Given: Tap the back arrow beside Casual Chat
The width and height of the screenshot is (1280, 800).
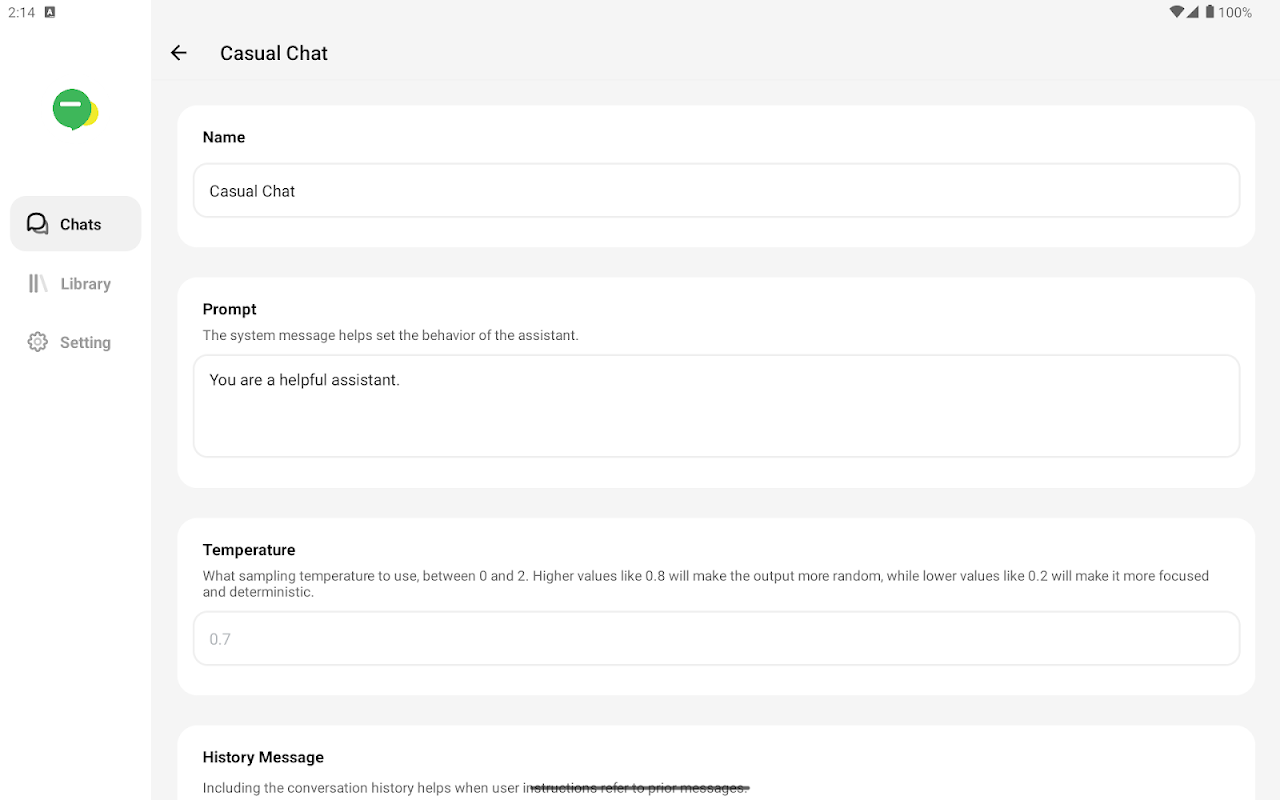Looking at the screenshot, I should (x=179, y=53).
